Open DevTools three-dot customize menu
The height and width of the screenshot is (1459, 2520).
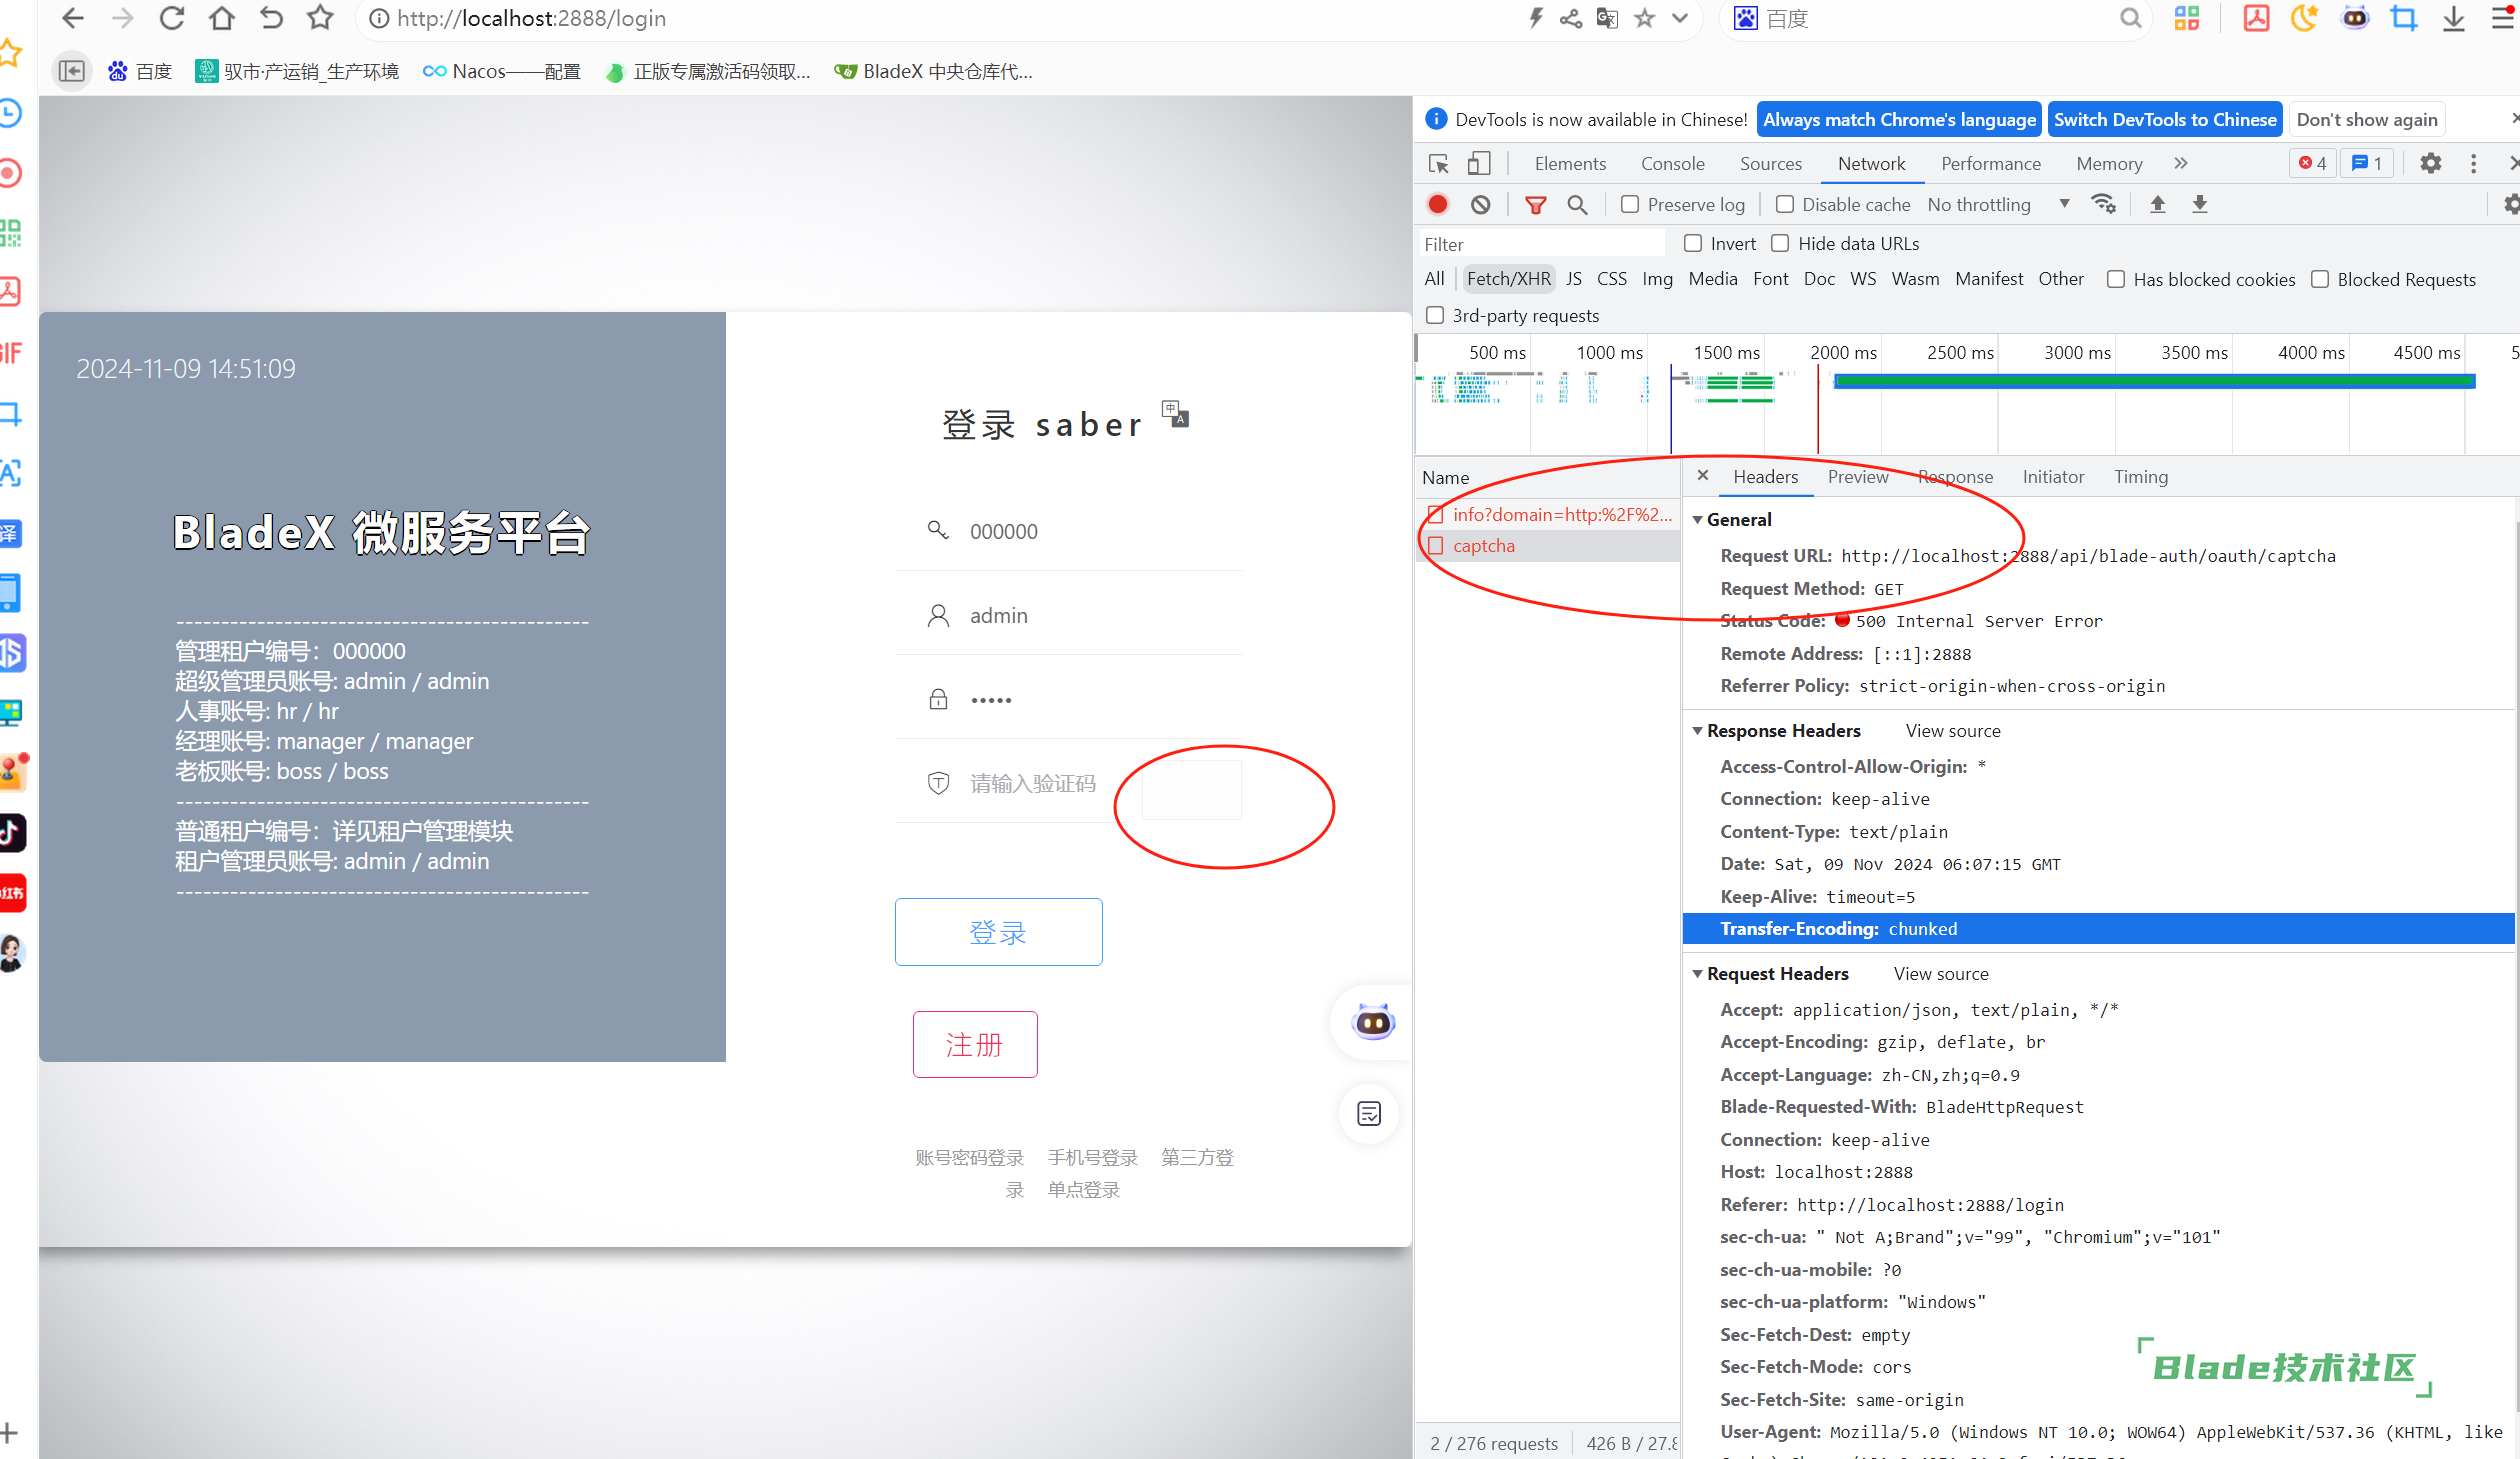coord(2474,163)
